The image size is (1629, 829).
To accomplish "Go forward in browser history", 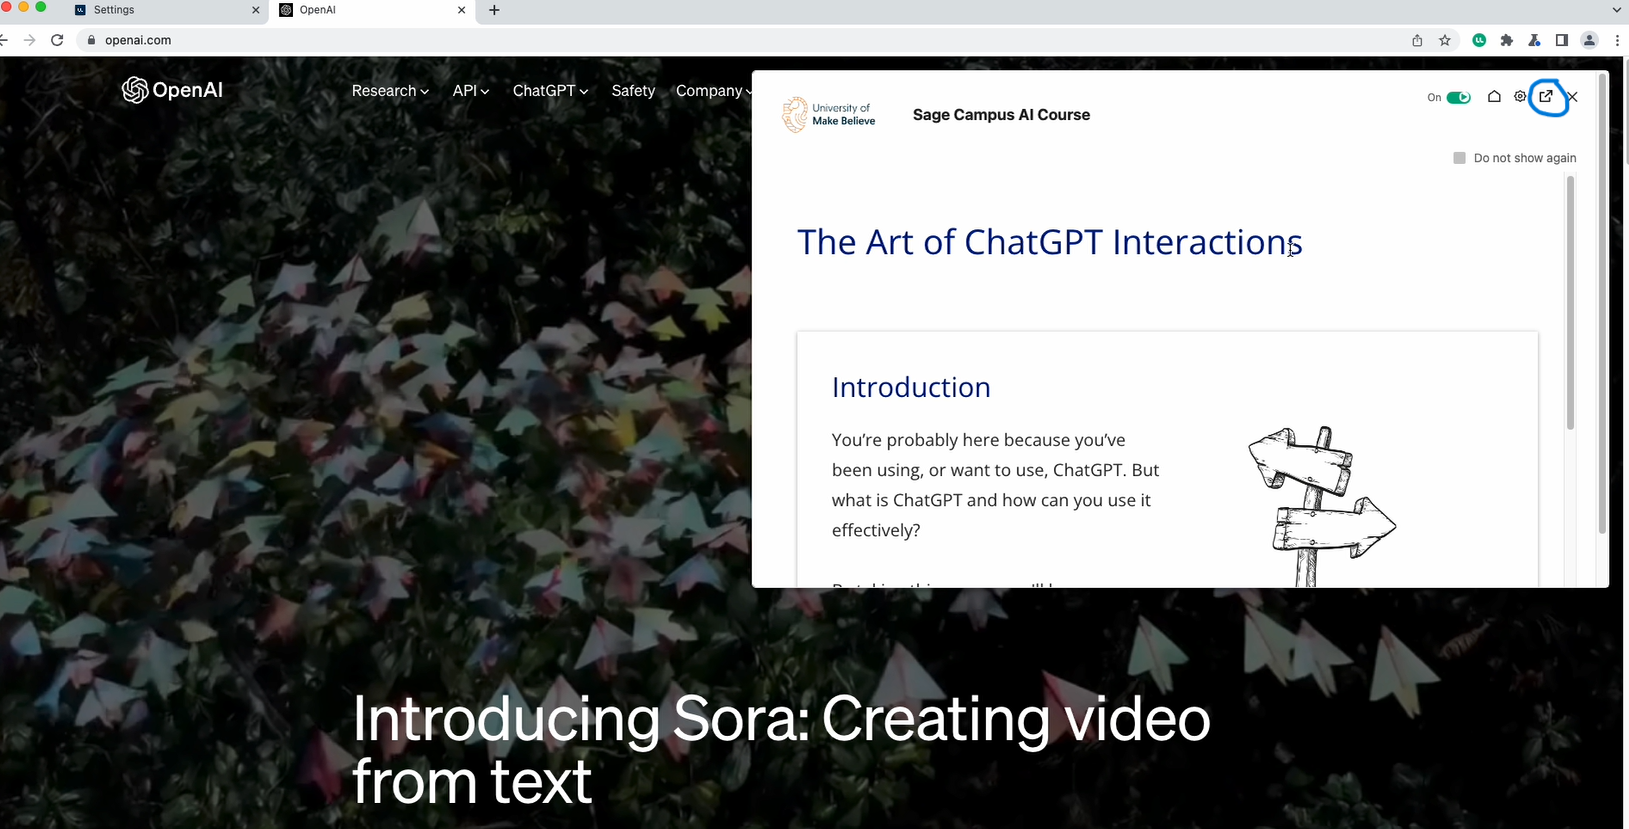I will coord(29,40).
